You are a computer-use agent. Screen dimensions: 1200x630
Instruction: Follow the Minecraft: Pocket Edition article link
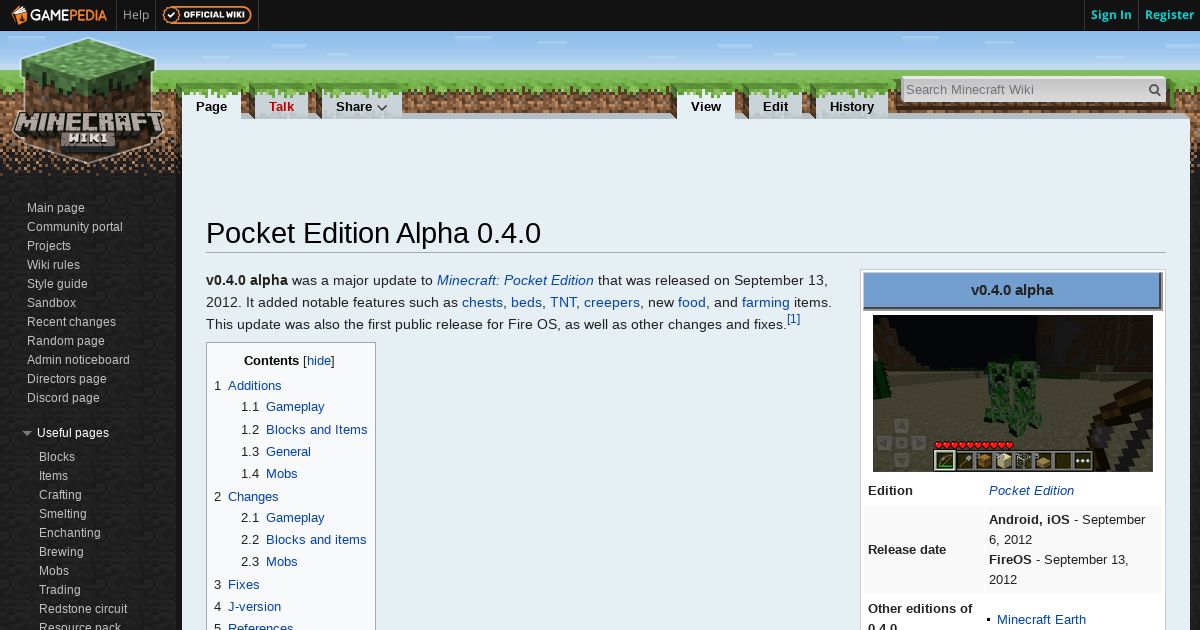point(515,280)
